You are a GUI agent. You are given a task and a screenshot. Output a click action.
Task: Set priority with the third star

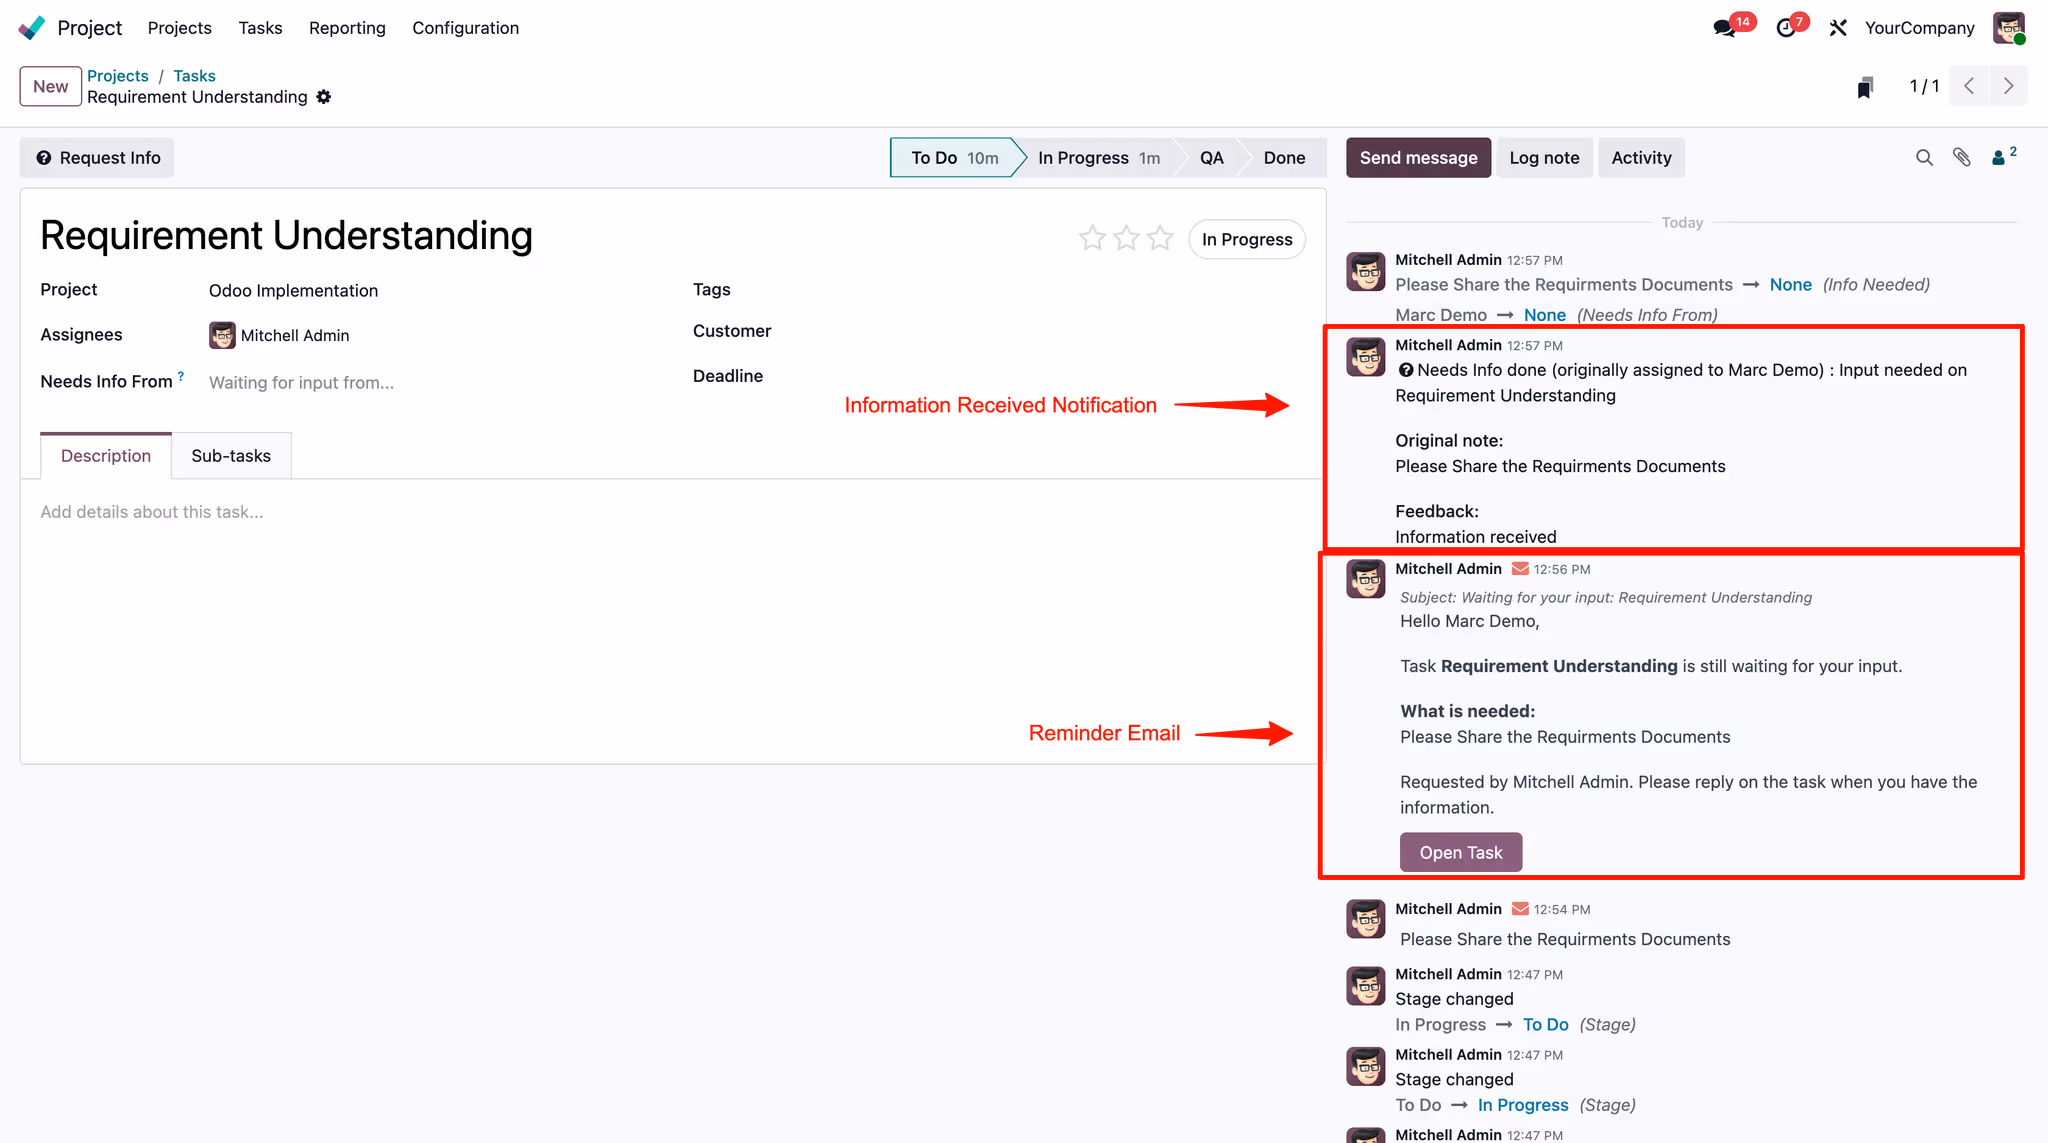tap(1160, 238)
